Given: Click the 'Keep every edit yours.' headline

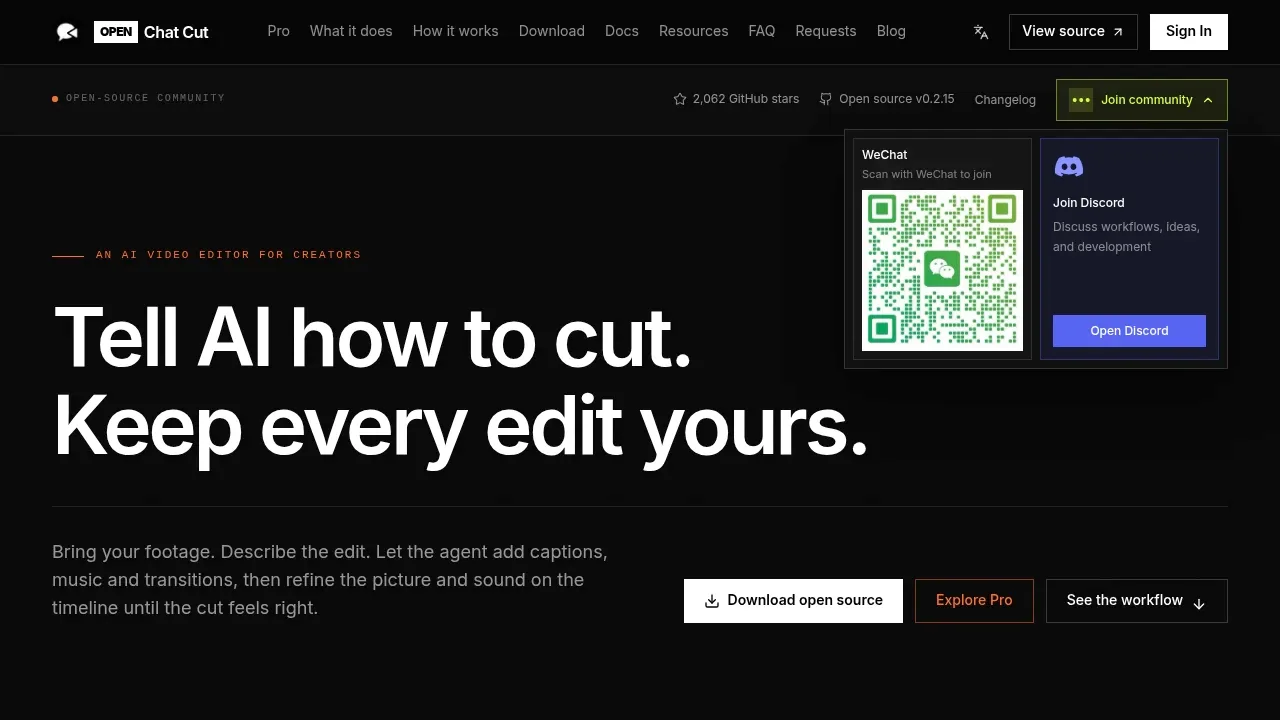Looking at the screenshot, I should coord(460,426).
